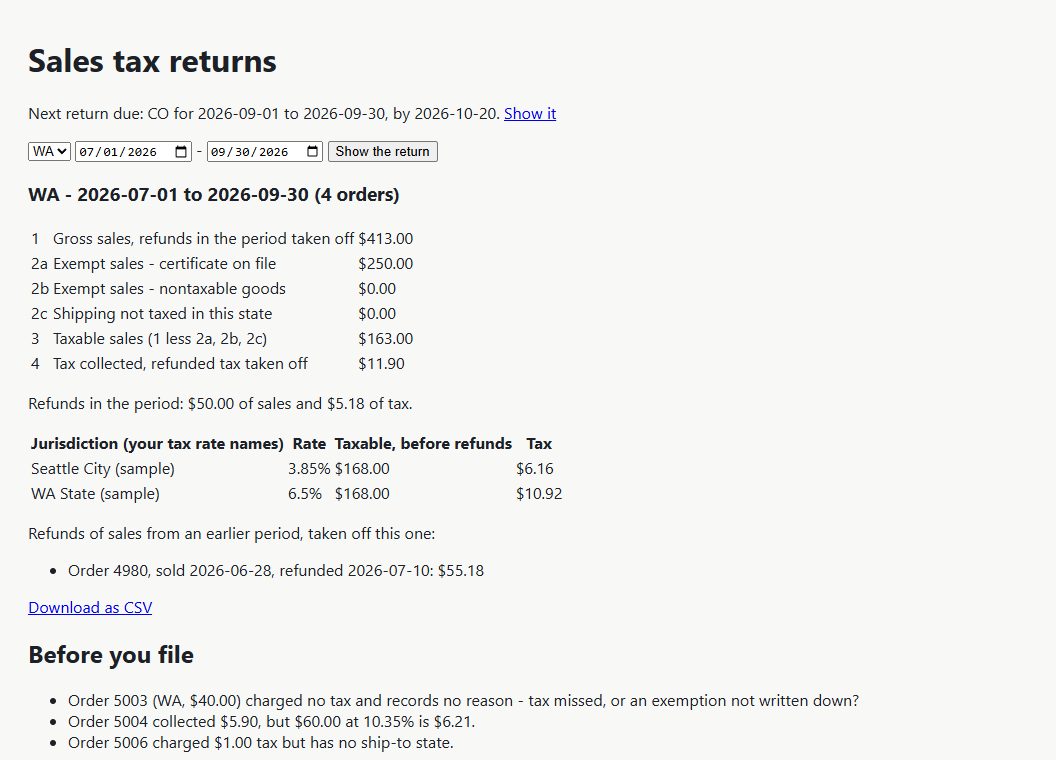
Task: Open the start date calendar picker icon
Action: [180, 152]
